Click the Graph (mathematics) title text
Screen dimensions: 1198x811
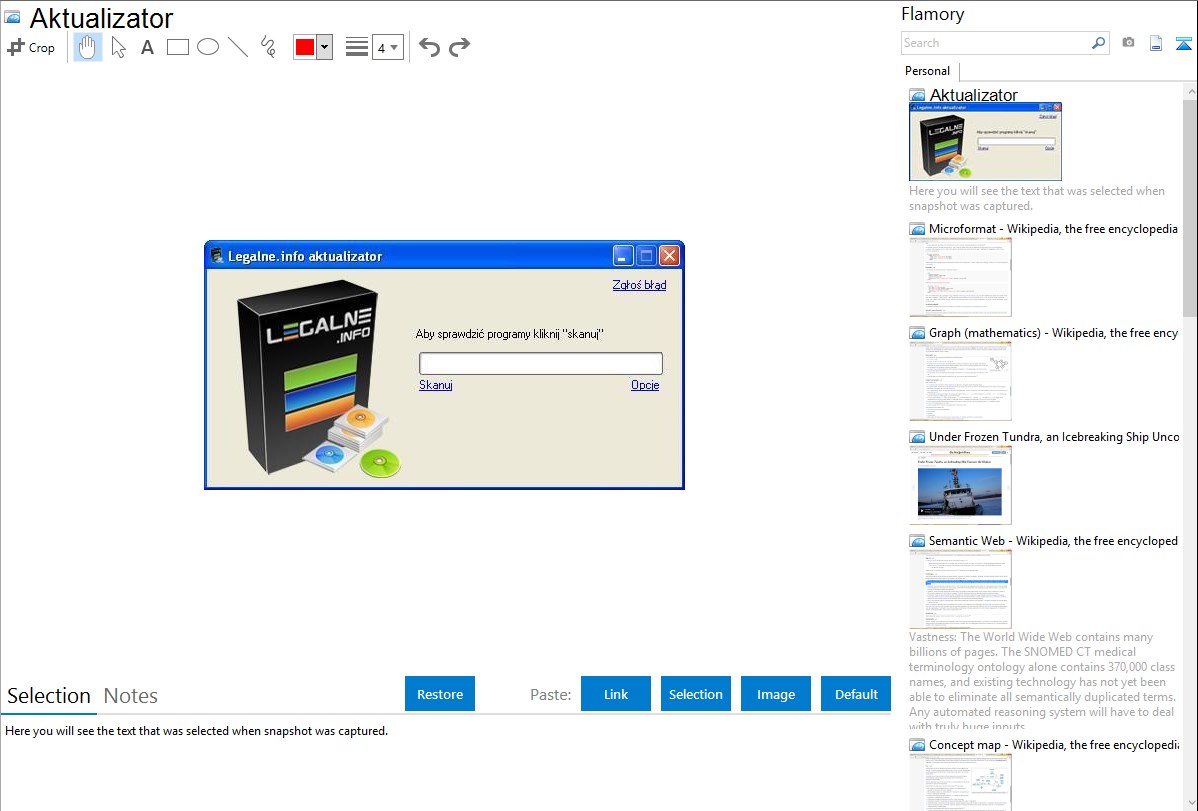[x=1053, y=333]
